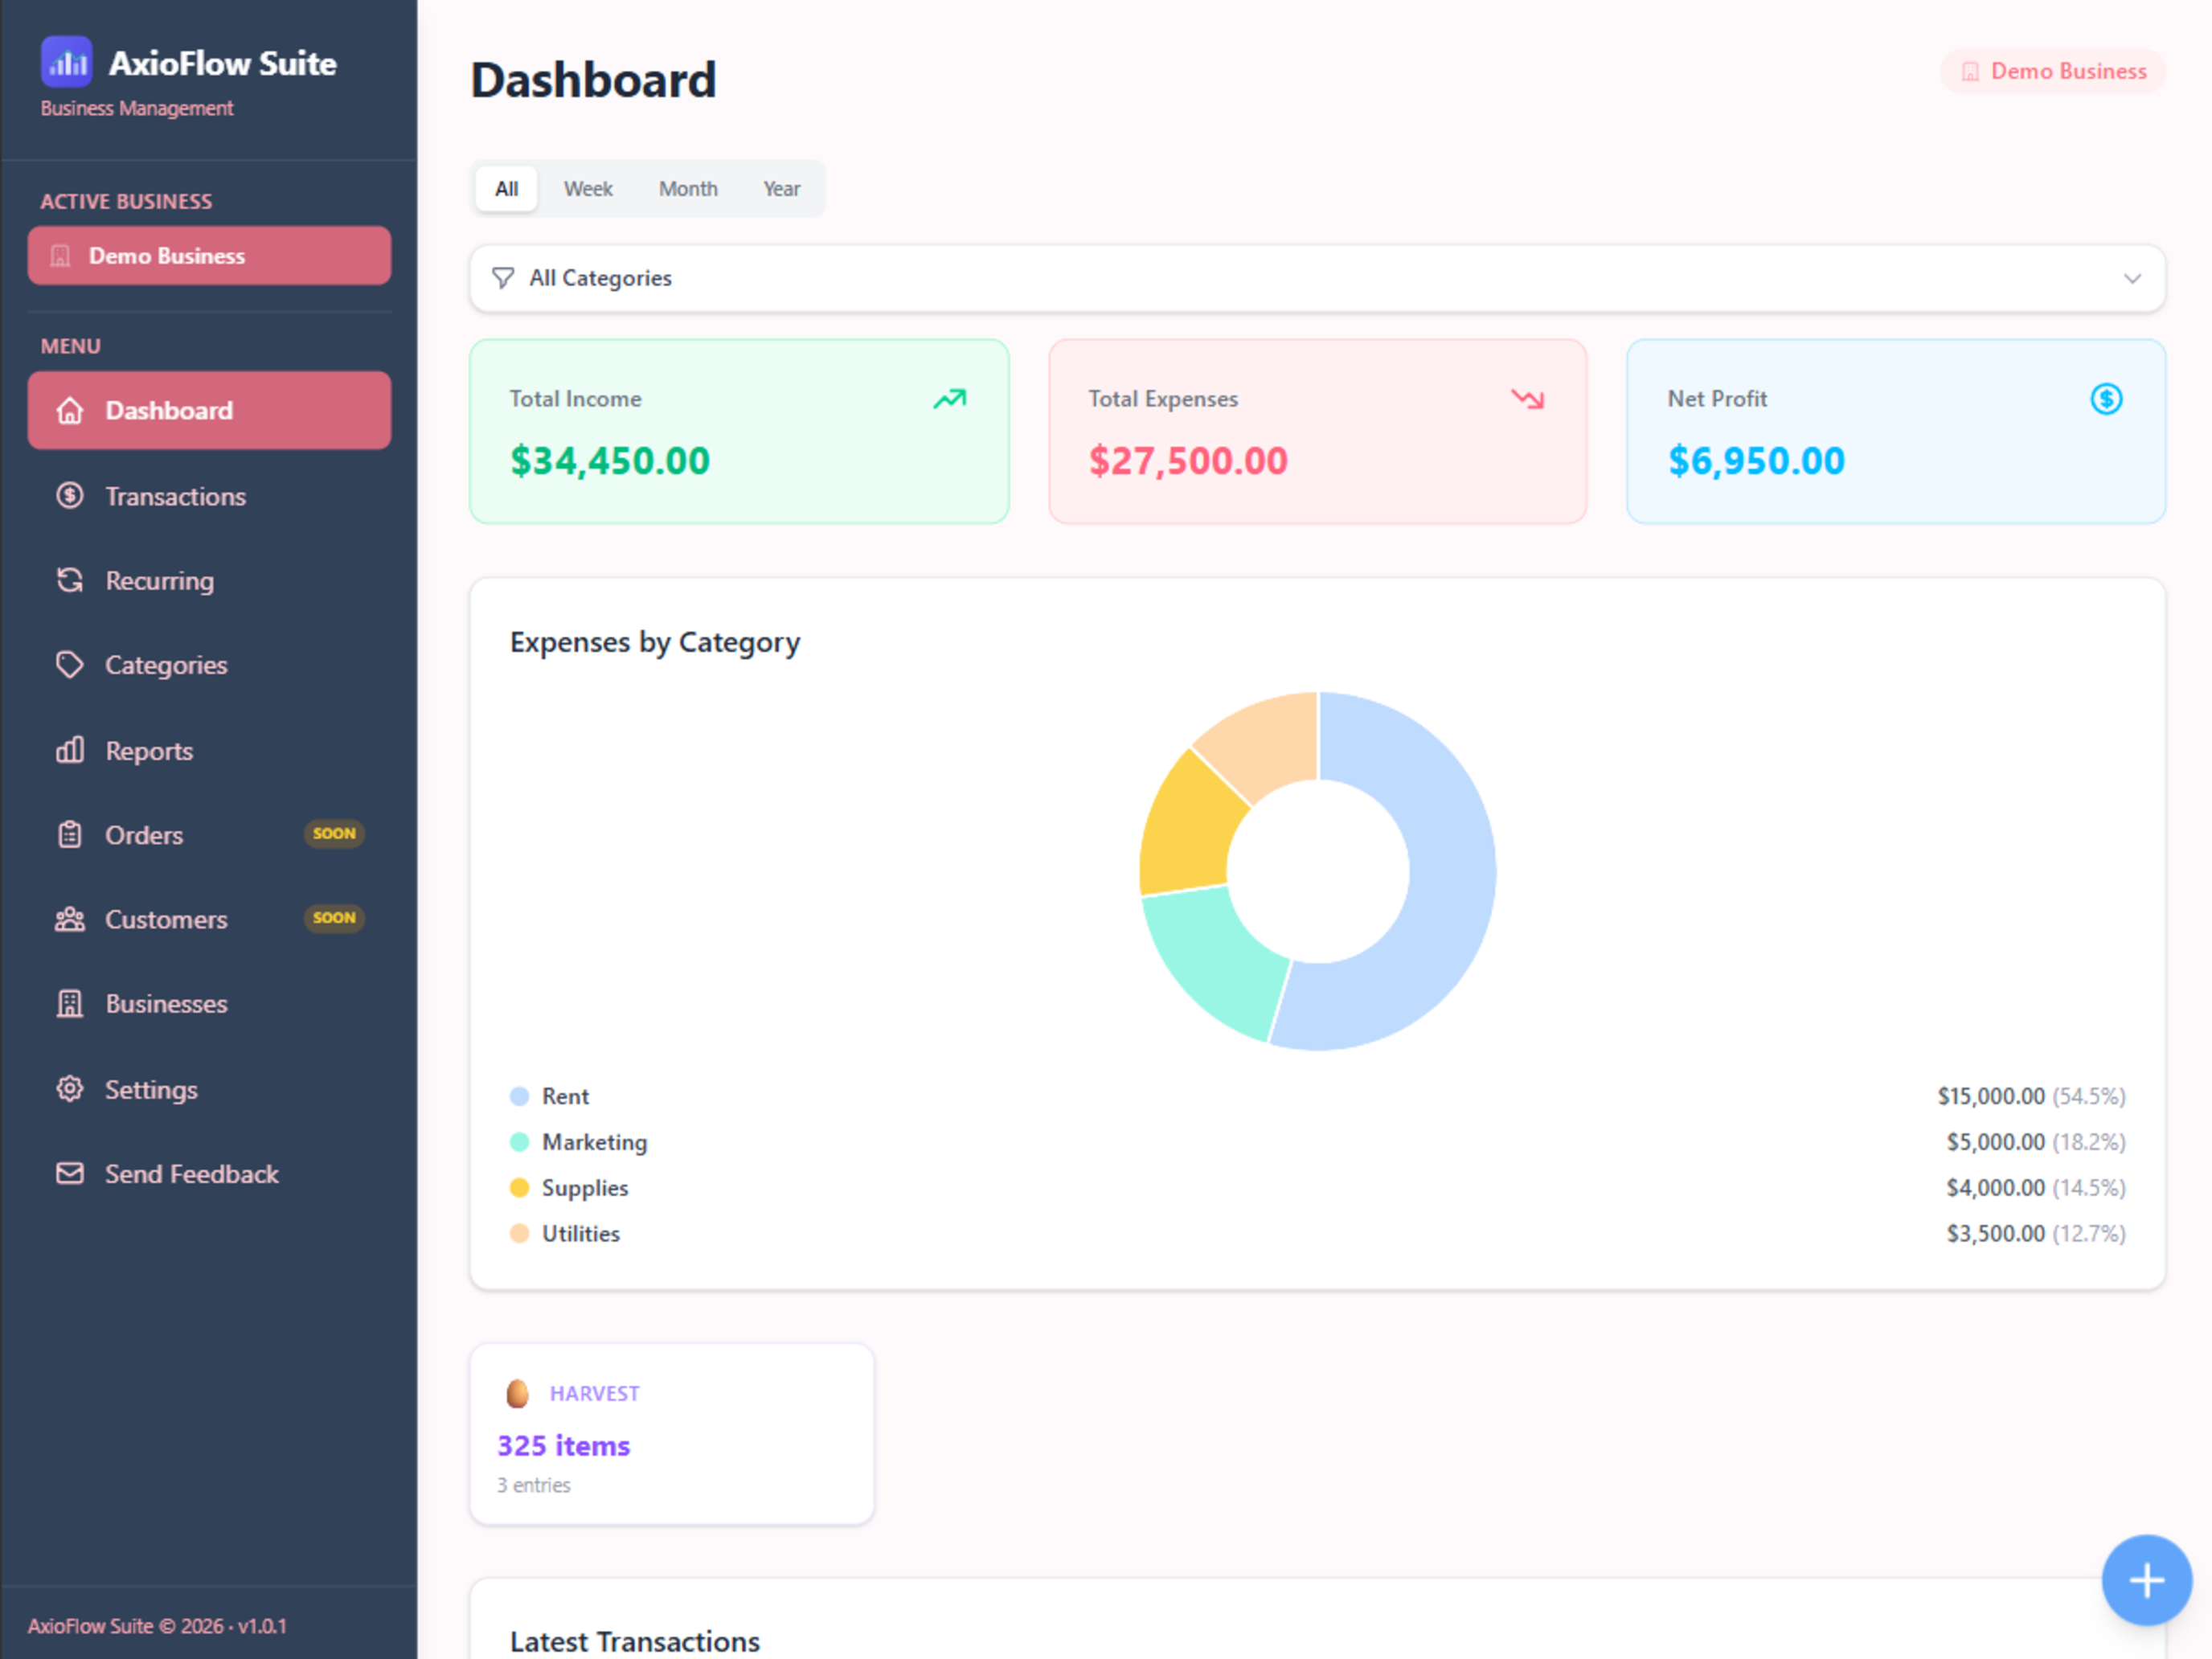Click the Latest Transactions heading
This screenshot has width=2212, height=1659.
[x=635, y=1641]
